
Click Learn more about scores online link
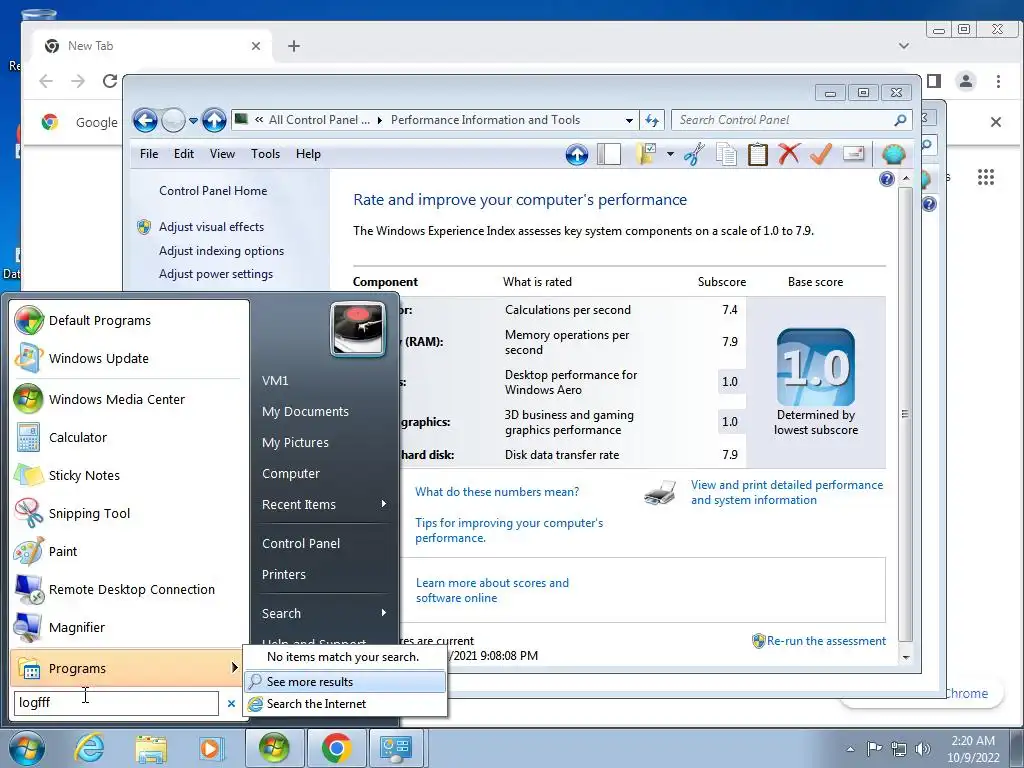[492, 590]
